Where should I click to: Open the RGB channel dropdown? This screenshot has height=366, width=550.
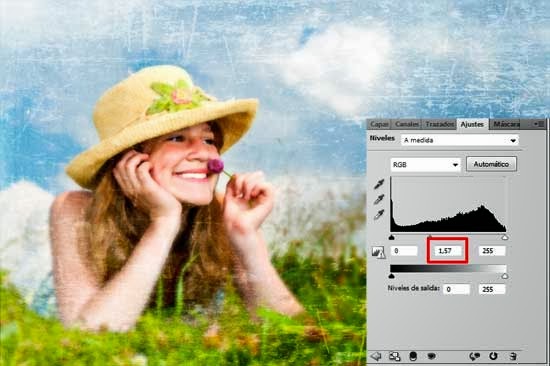point(425,165)
